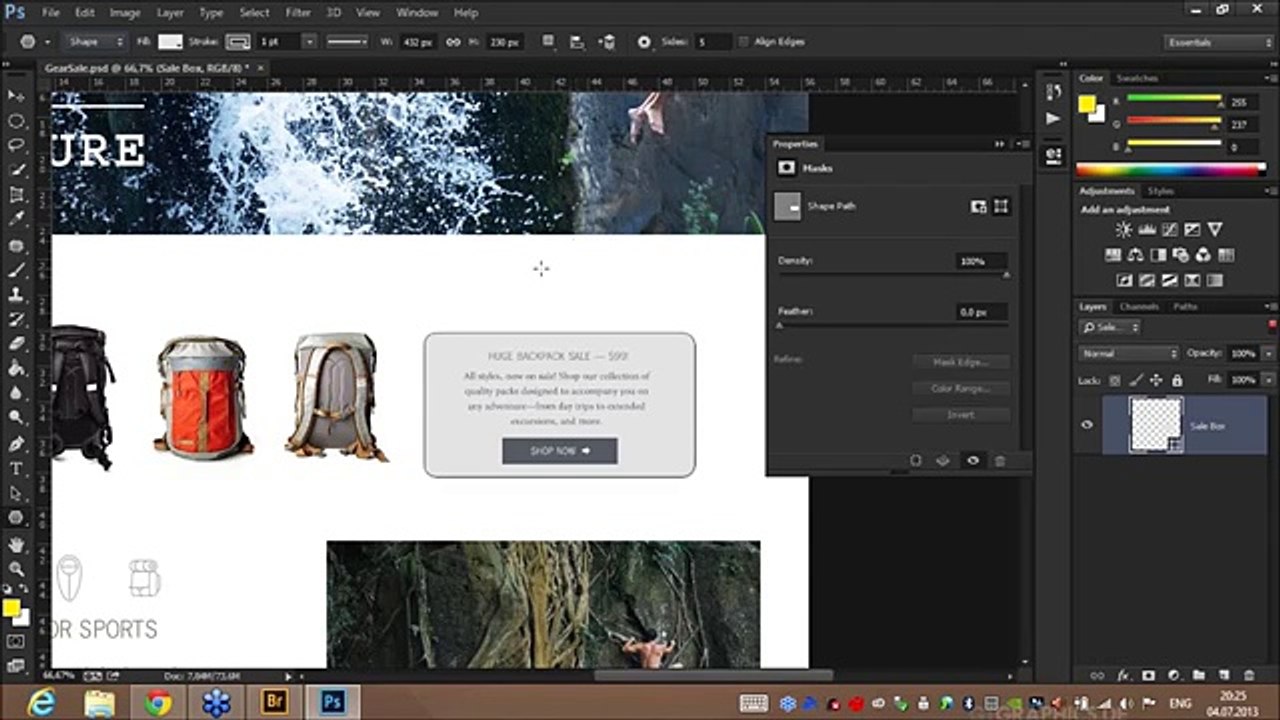Select the Horizontal Type tool
1280x720 pixels.
pos(16,469)
